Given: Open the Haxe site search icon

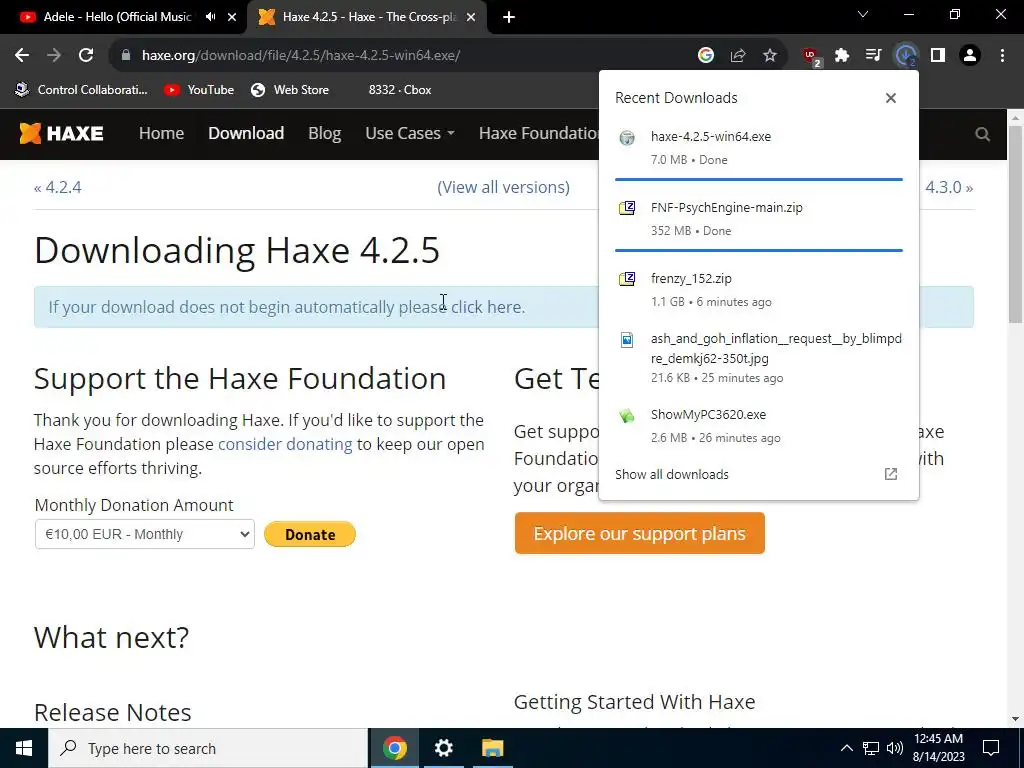Looking at the screenshot, I should [x=982, y=135].
